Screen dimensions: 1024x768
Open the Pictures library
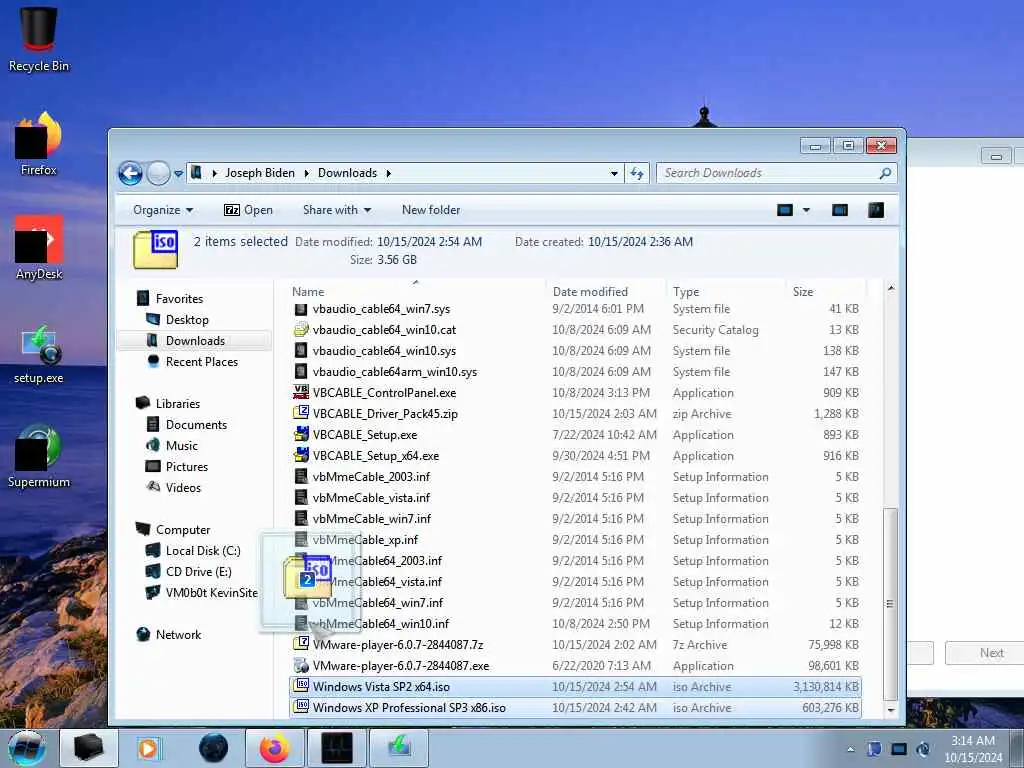point(186,466)
